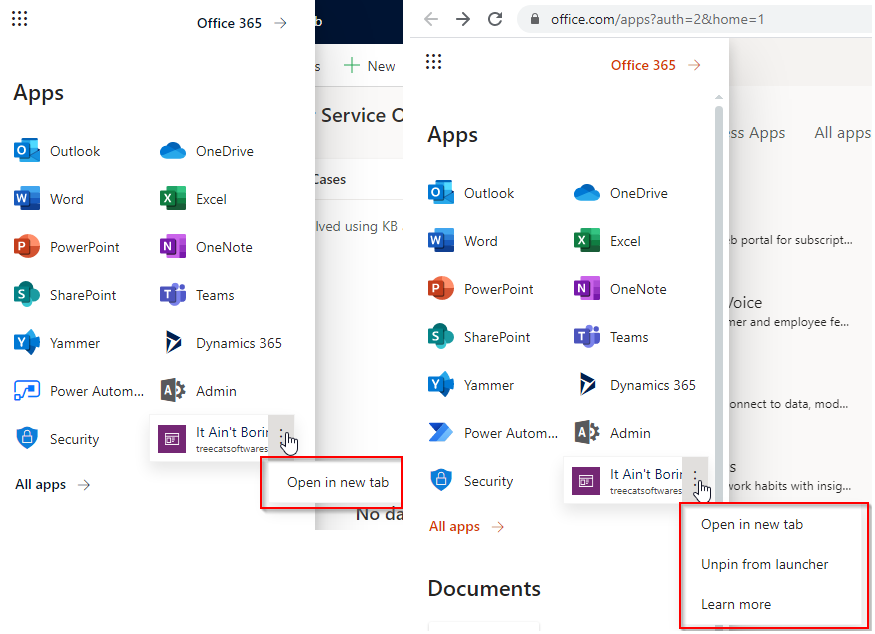
Task: Open Security app in the left launcher panel
Action: 56,439
